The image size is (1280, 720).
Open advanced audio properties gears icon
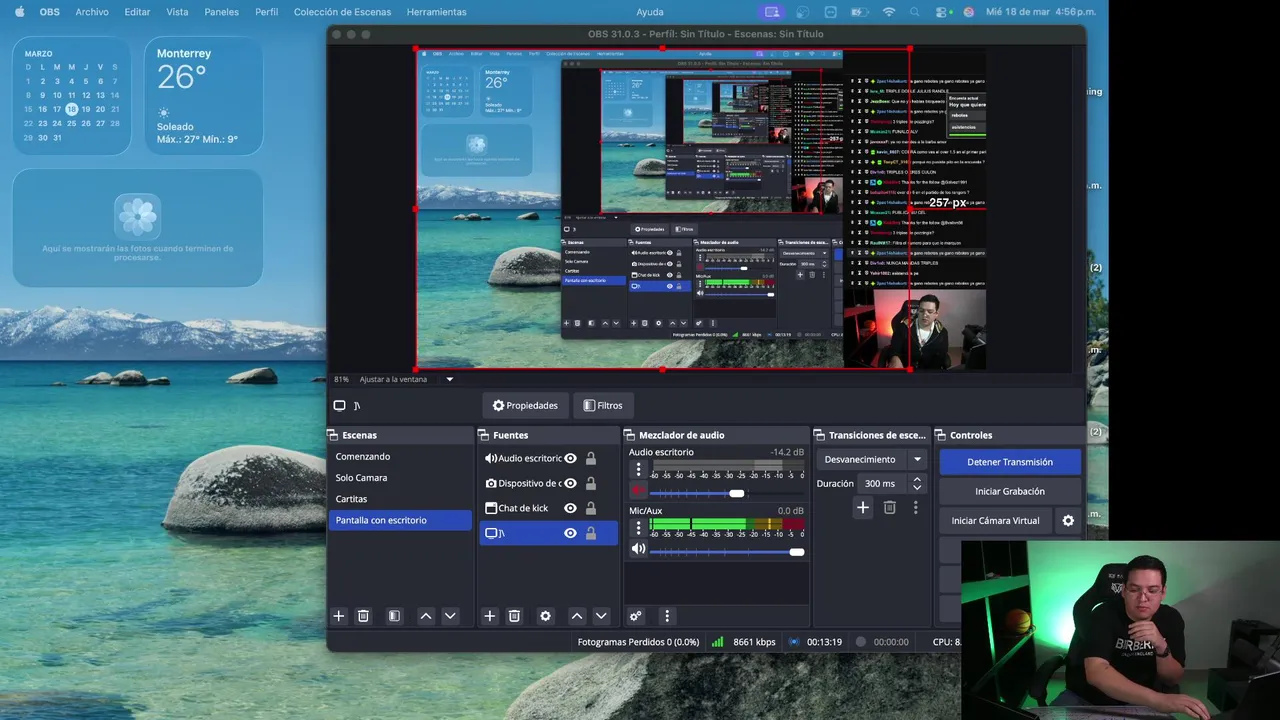coord(635,616)
